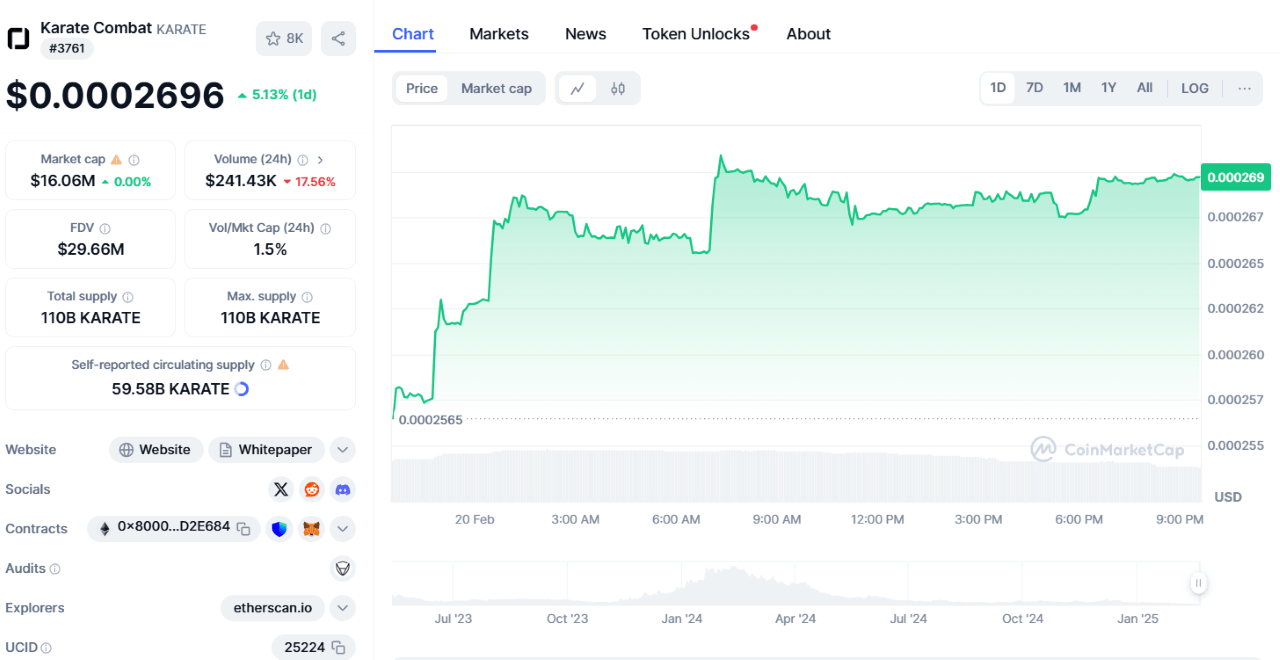The height and width of the screenshot is (660, 1280).
Task: Click the circulating supply warning triangle
Action: pyautogui.click(x=283, y=365)
